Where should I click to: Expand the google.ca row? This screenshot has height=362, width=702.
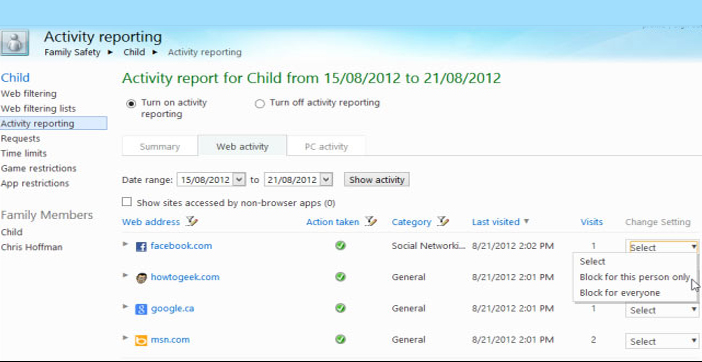125,307
